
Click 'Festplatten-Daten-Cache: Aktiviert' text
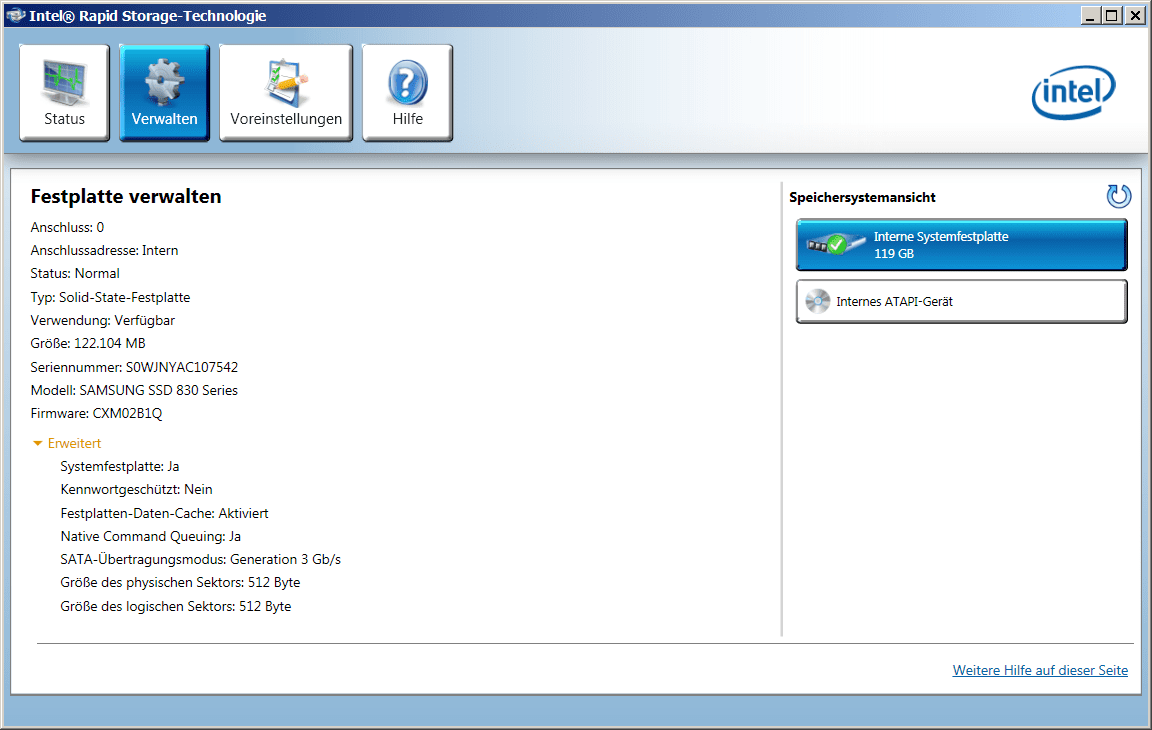[x=165, y=513]
